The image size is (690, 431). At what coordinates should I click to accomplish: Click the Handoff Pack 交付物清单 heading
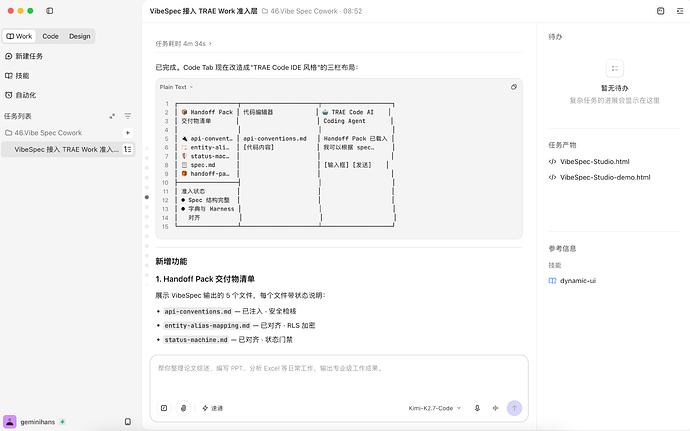[205, 279]
